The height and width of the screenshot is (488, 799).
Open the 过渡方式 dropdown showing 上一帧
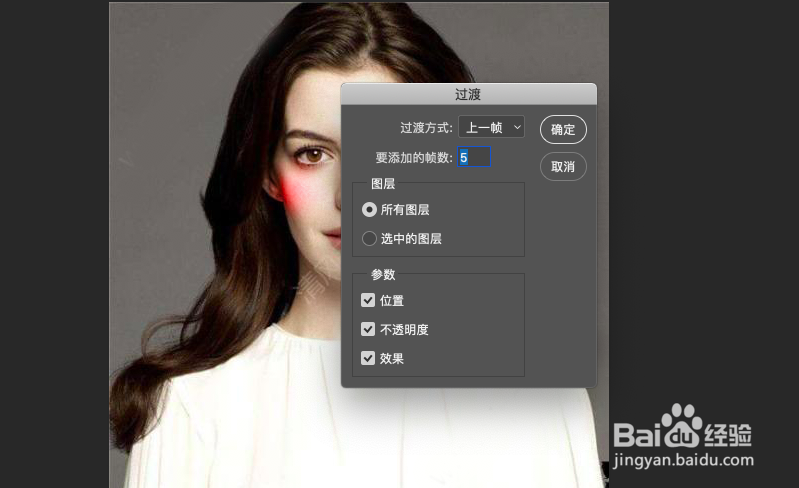point(491,127)
